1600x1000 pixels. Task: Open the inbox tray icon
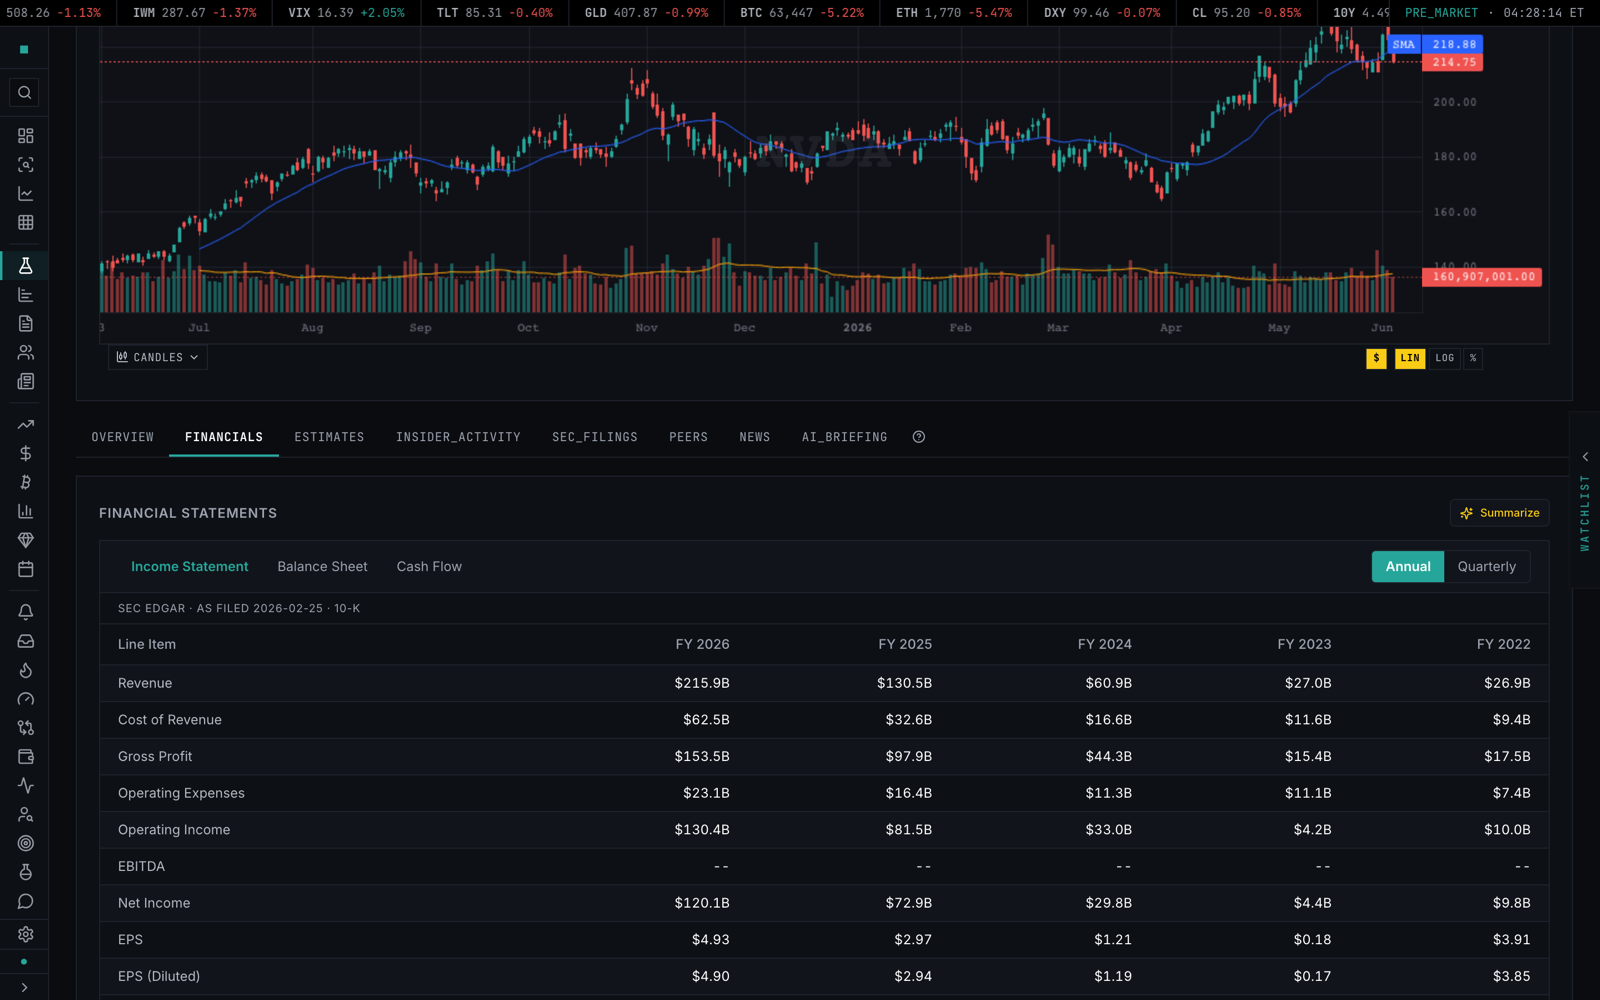[25, 642]
